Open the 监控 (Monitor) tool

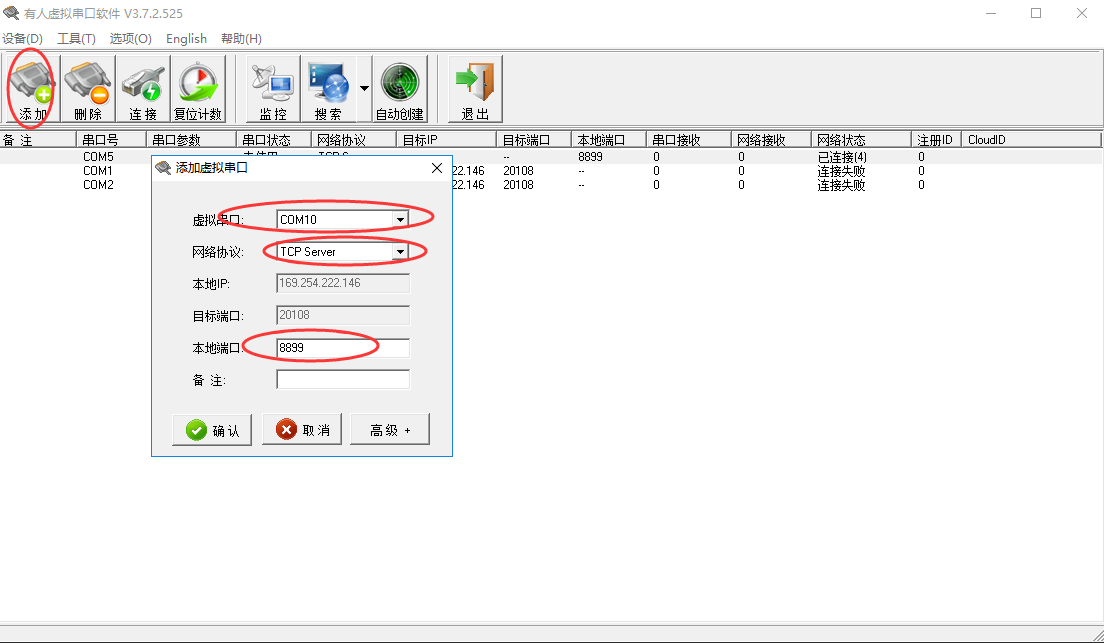point(273,89)
